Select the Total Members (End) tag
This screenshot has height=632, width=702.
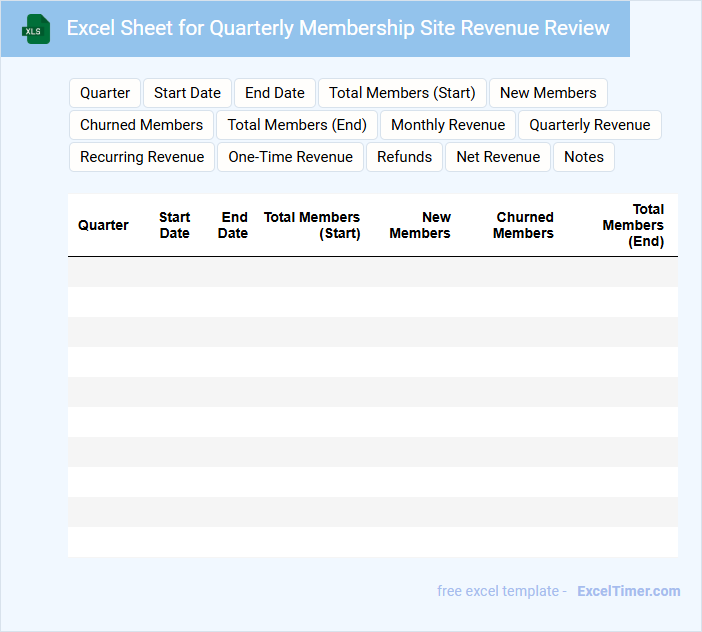[x=297, y=125]
